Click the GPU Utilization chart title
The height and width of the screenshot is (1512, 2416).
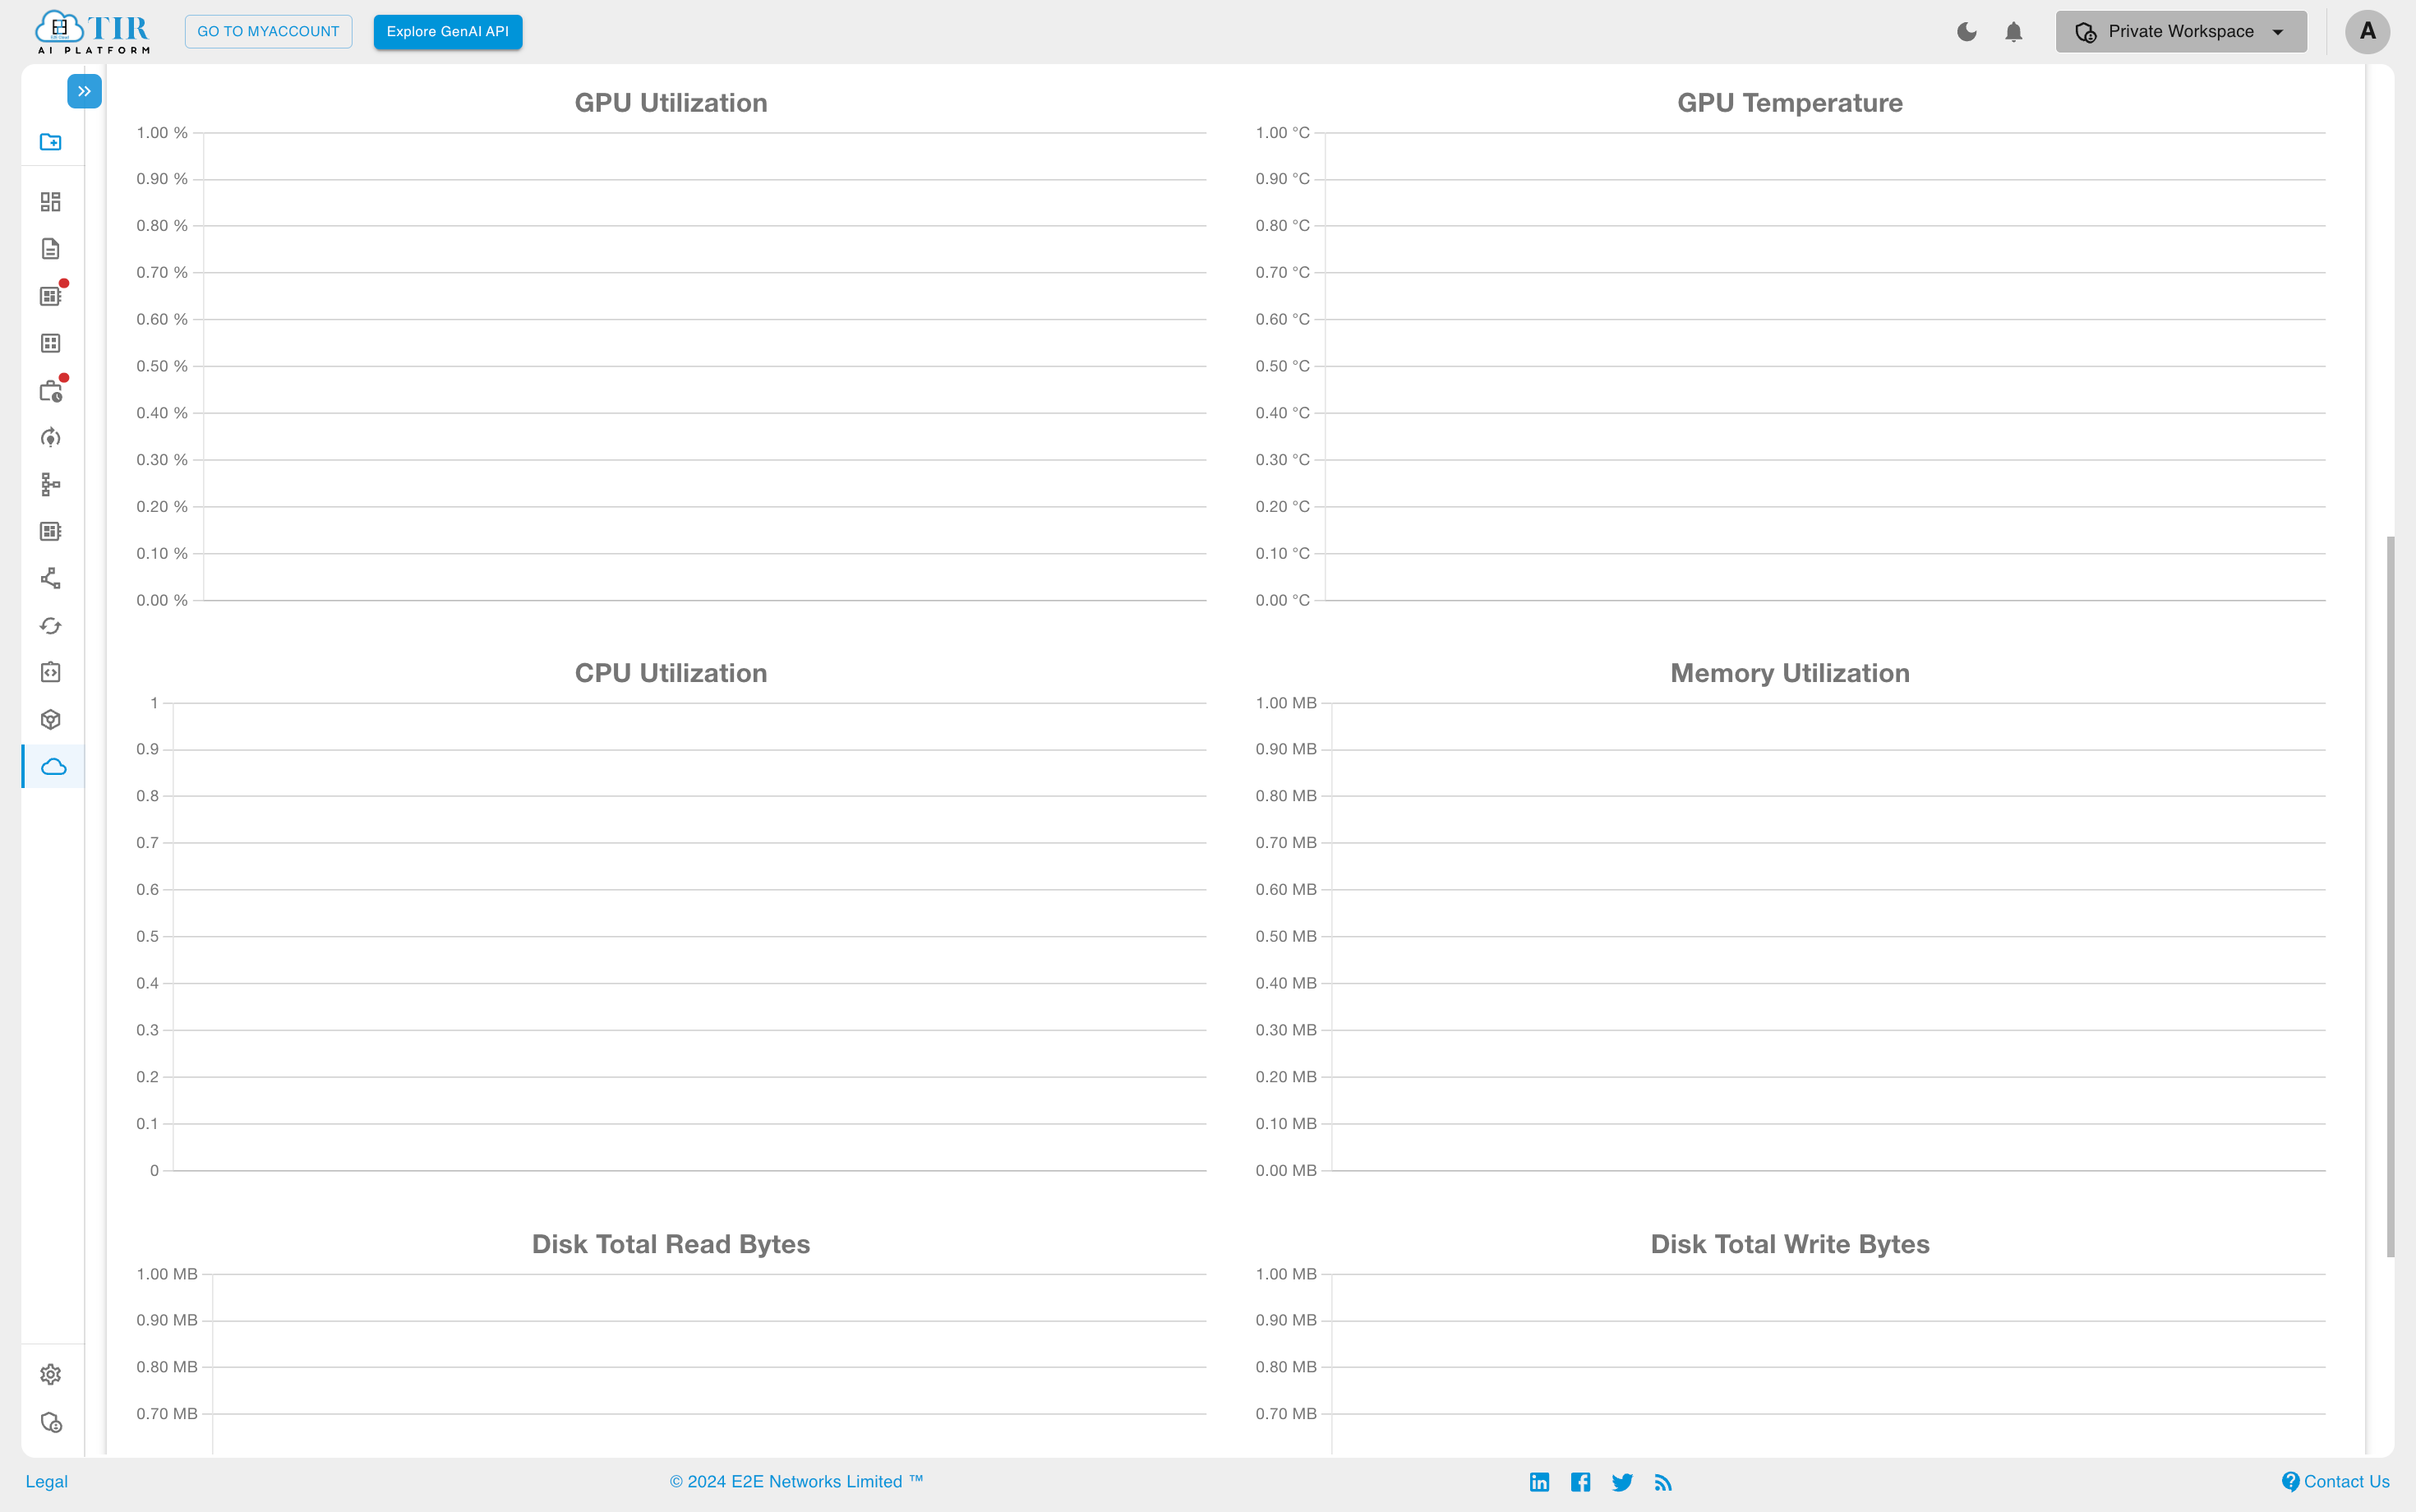(671, 103)
